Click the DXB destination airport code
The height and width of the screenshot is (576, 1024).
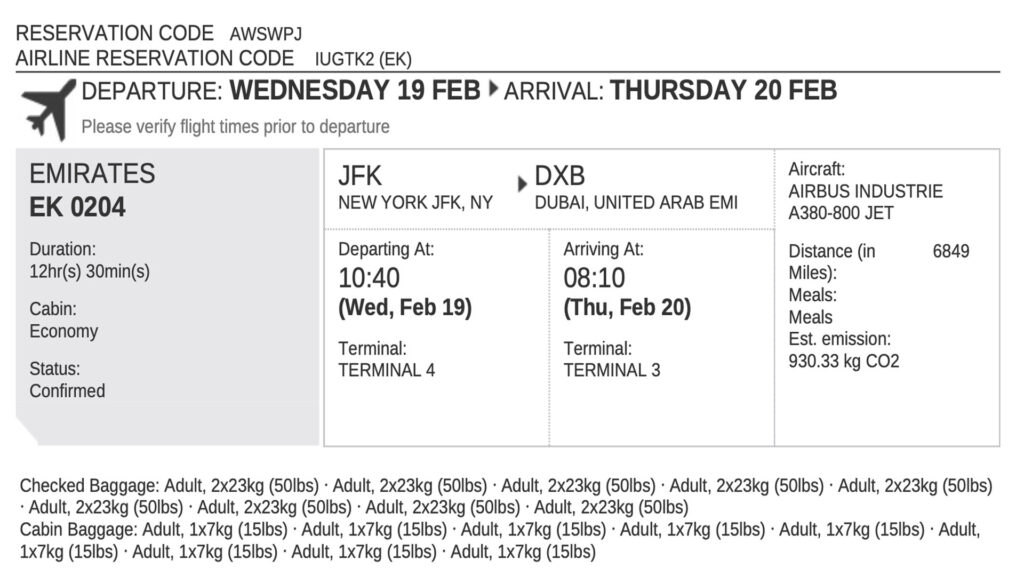[x=560, y=176]
